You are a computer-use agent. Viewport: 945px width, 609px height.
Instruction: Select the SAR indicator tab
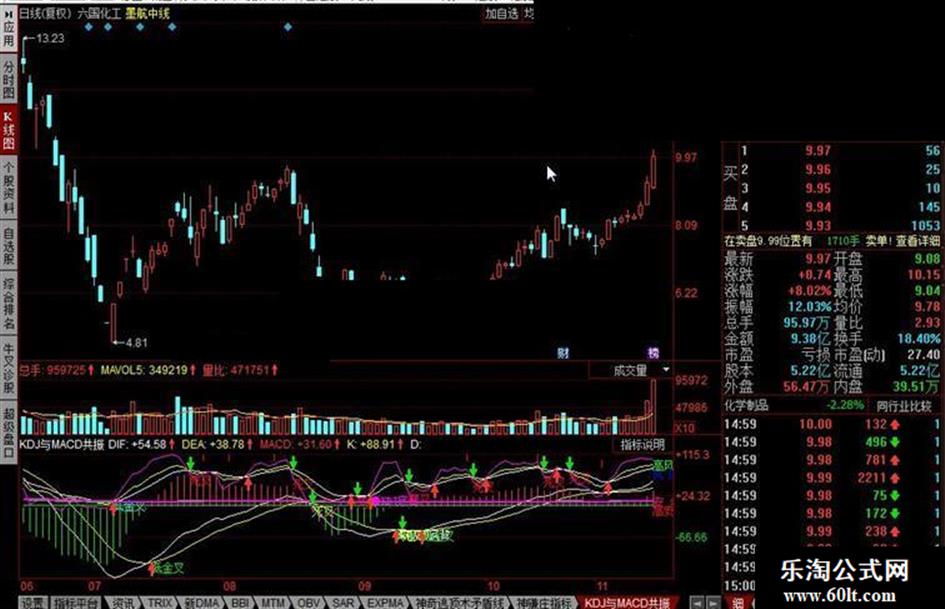344,602
